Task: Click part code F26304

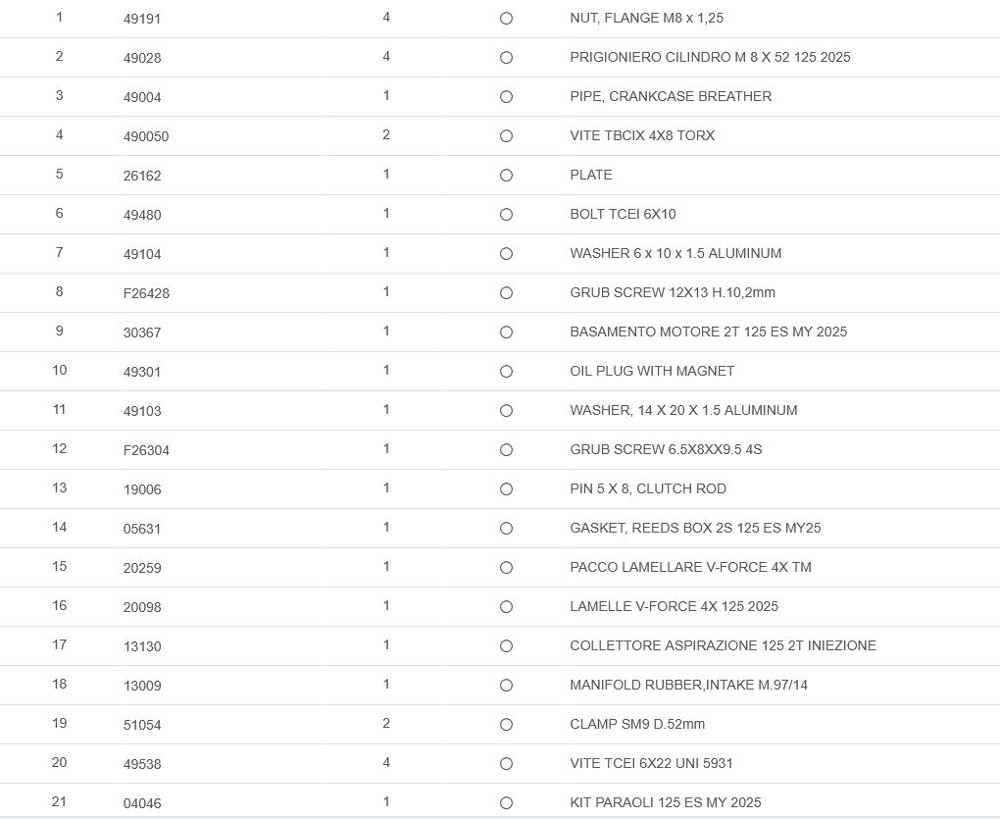Action: click(x=146, y=450)
